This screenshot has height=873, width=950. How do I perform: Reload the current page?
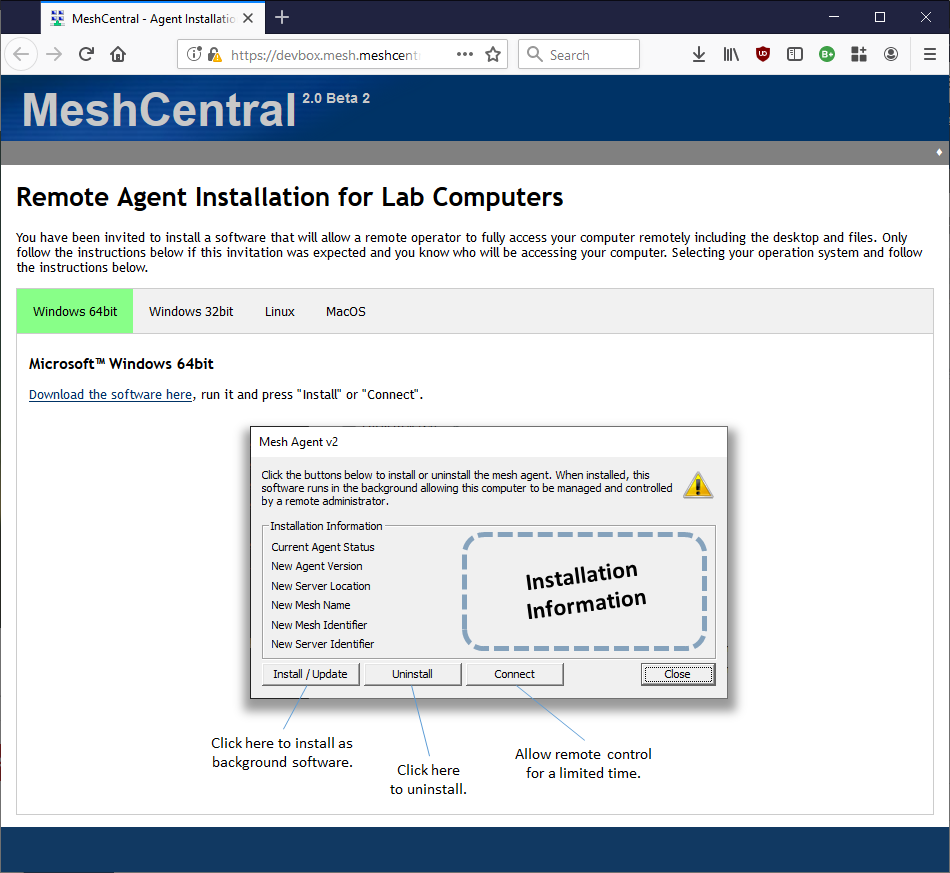(x=87, y=55)
